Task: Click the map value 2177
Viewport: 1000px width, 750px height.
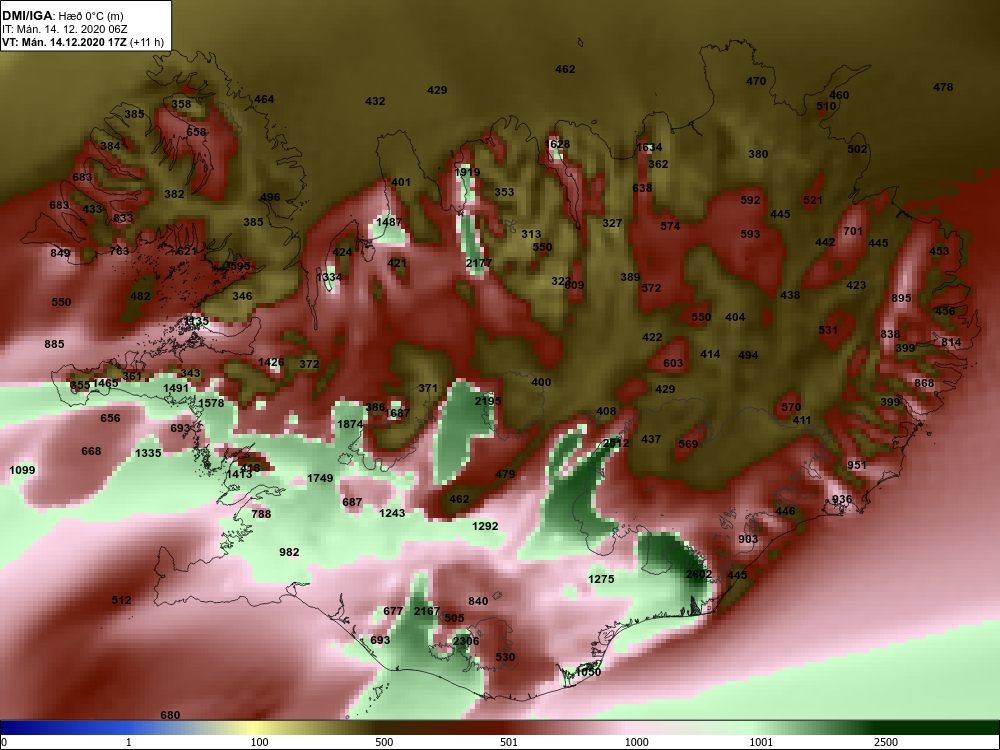Action: [478, 263]
